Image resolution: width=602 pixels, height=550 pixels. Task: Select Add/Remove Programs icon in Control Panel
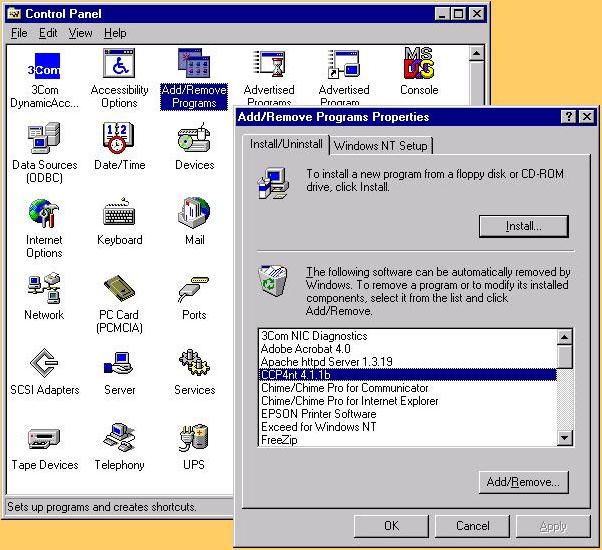(x=194, y=63)
